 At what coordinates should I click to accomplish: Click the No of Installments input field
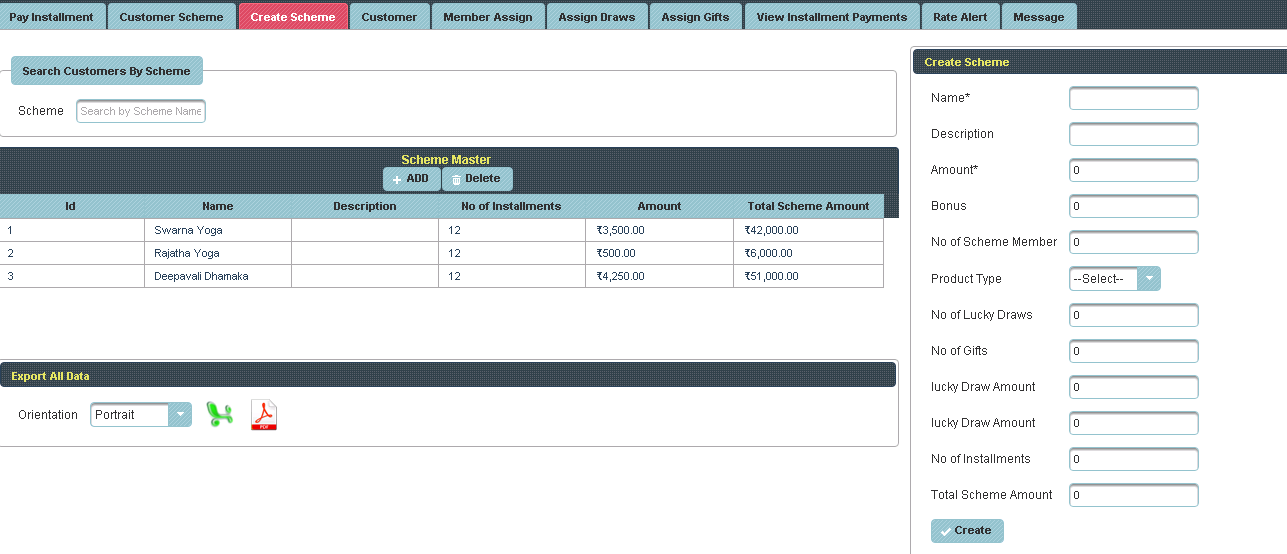click(1133, 459)
